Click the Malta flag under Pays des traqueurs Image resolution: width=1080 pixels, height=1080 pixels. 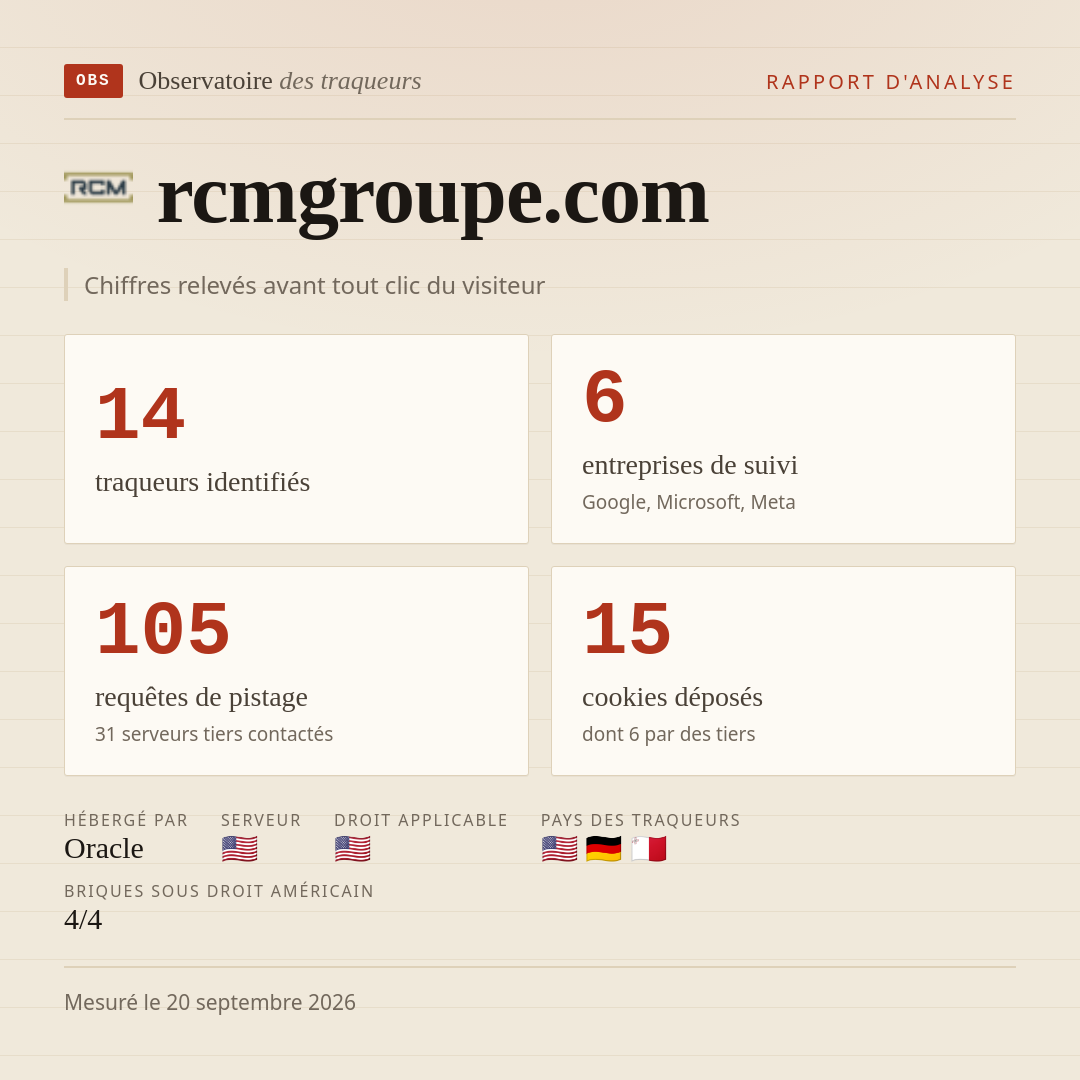(x=648, y=849)
